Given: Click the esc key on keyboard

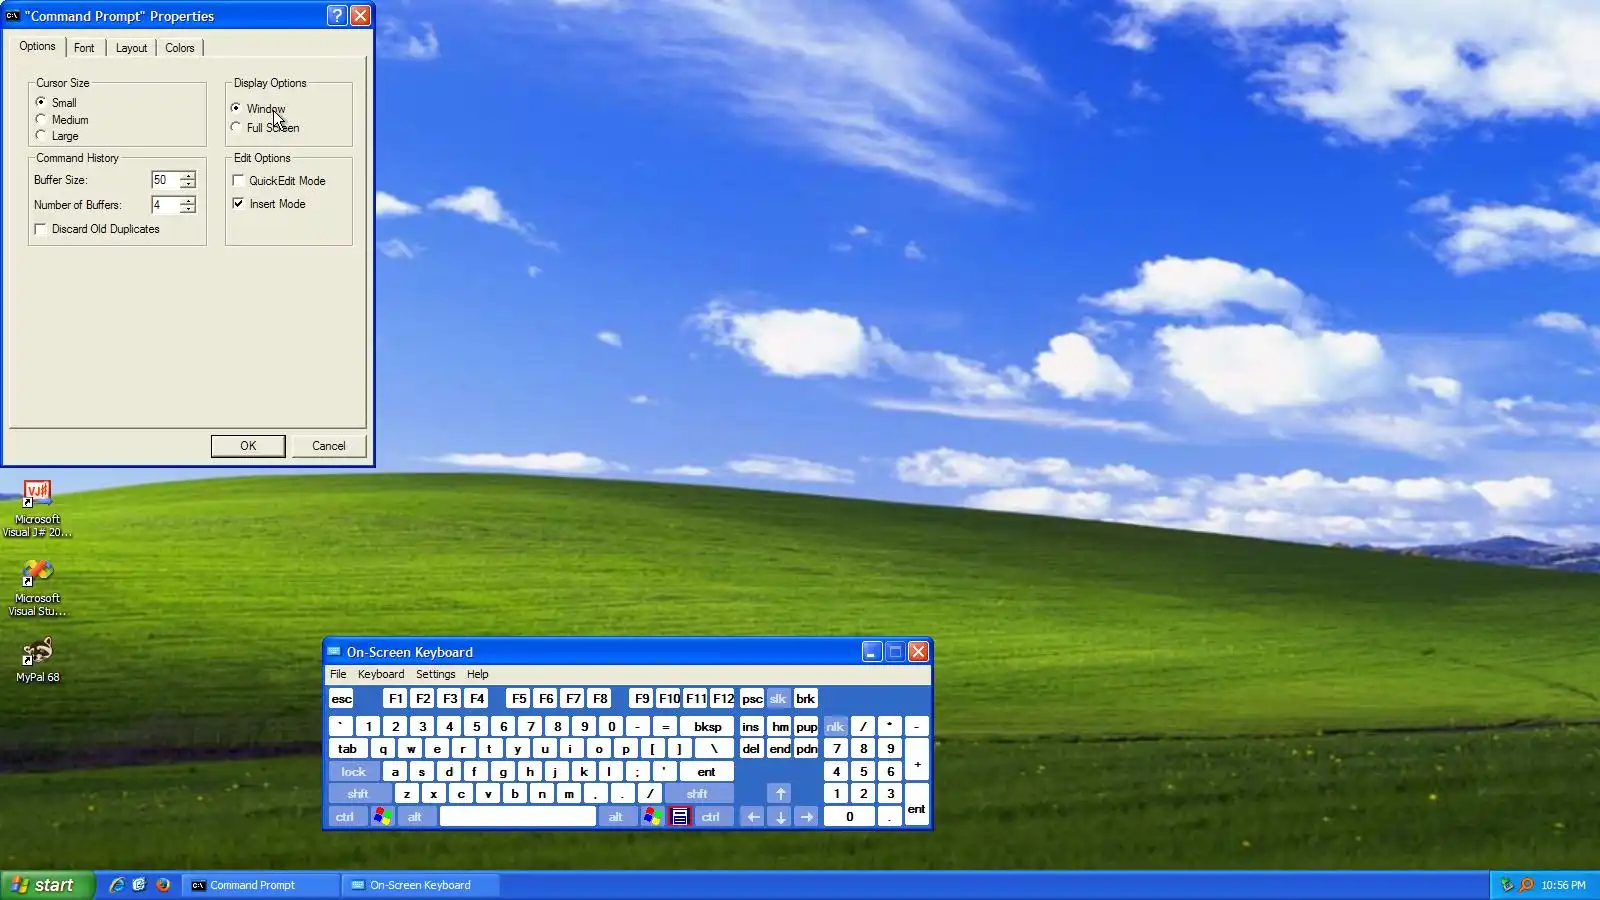Looking at the screenshot, I should point(342,699).
